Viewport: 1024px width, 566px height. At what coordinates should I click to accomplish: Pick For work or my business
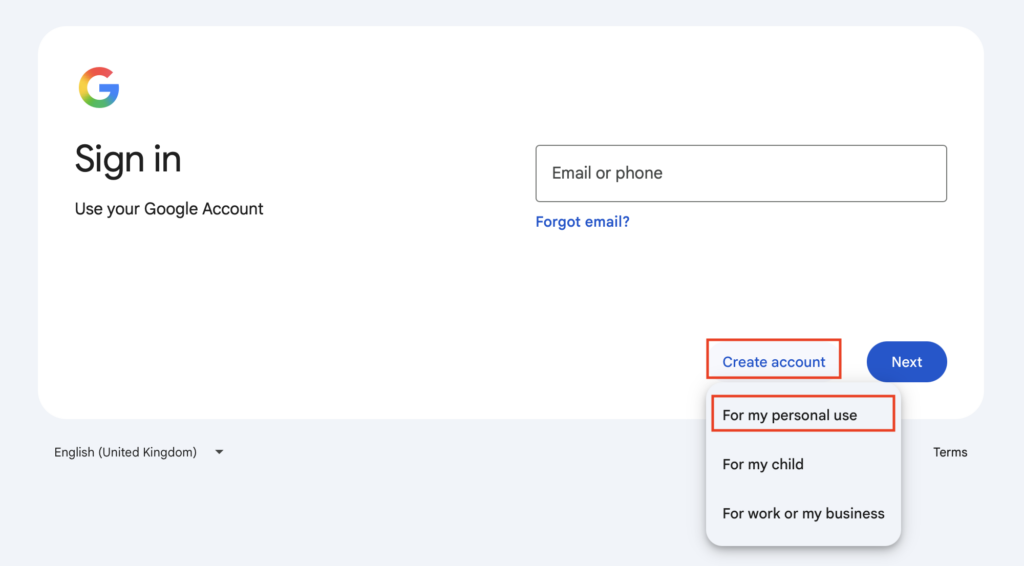coord(803,513)
